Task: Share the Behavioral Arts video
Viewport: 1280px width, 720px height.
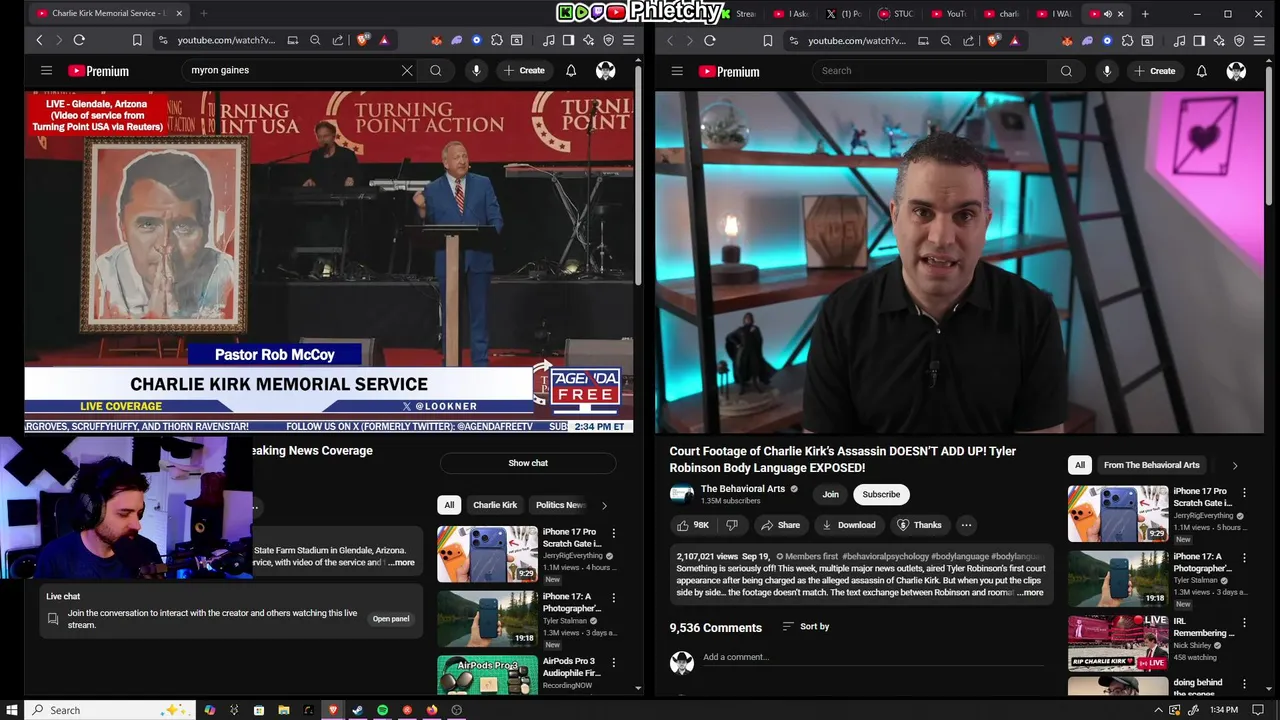Action: [x=780, y=525]
